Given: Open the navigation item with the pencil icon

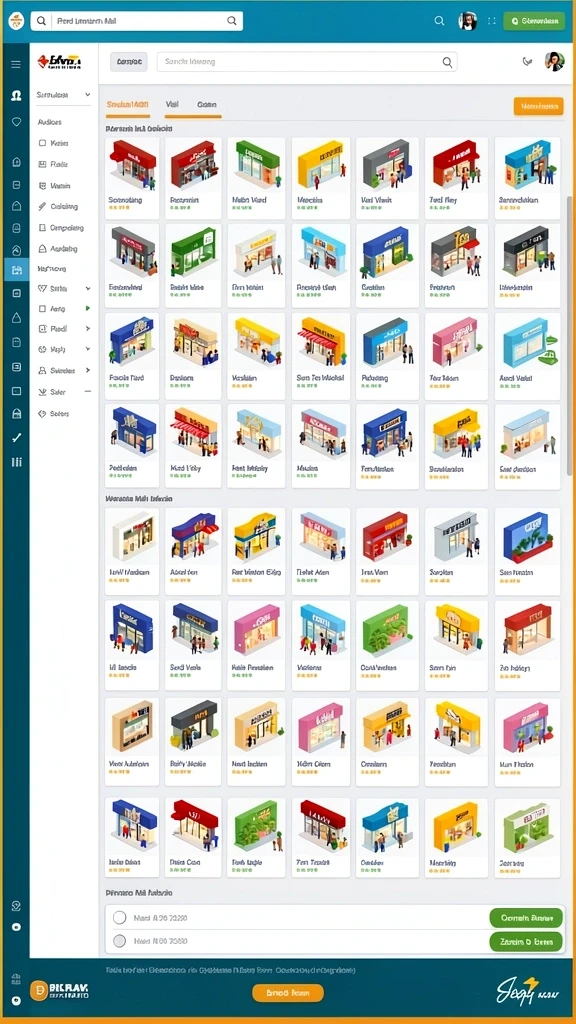Looking at the screenshot, I should click(x=57, y=206).
